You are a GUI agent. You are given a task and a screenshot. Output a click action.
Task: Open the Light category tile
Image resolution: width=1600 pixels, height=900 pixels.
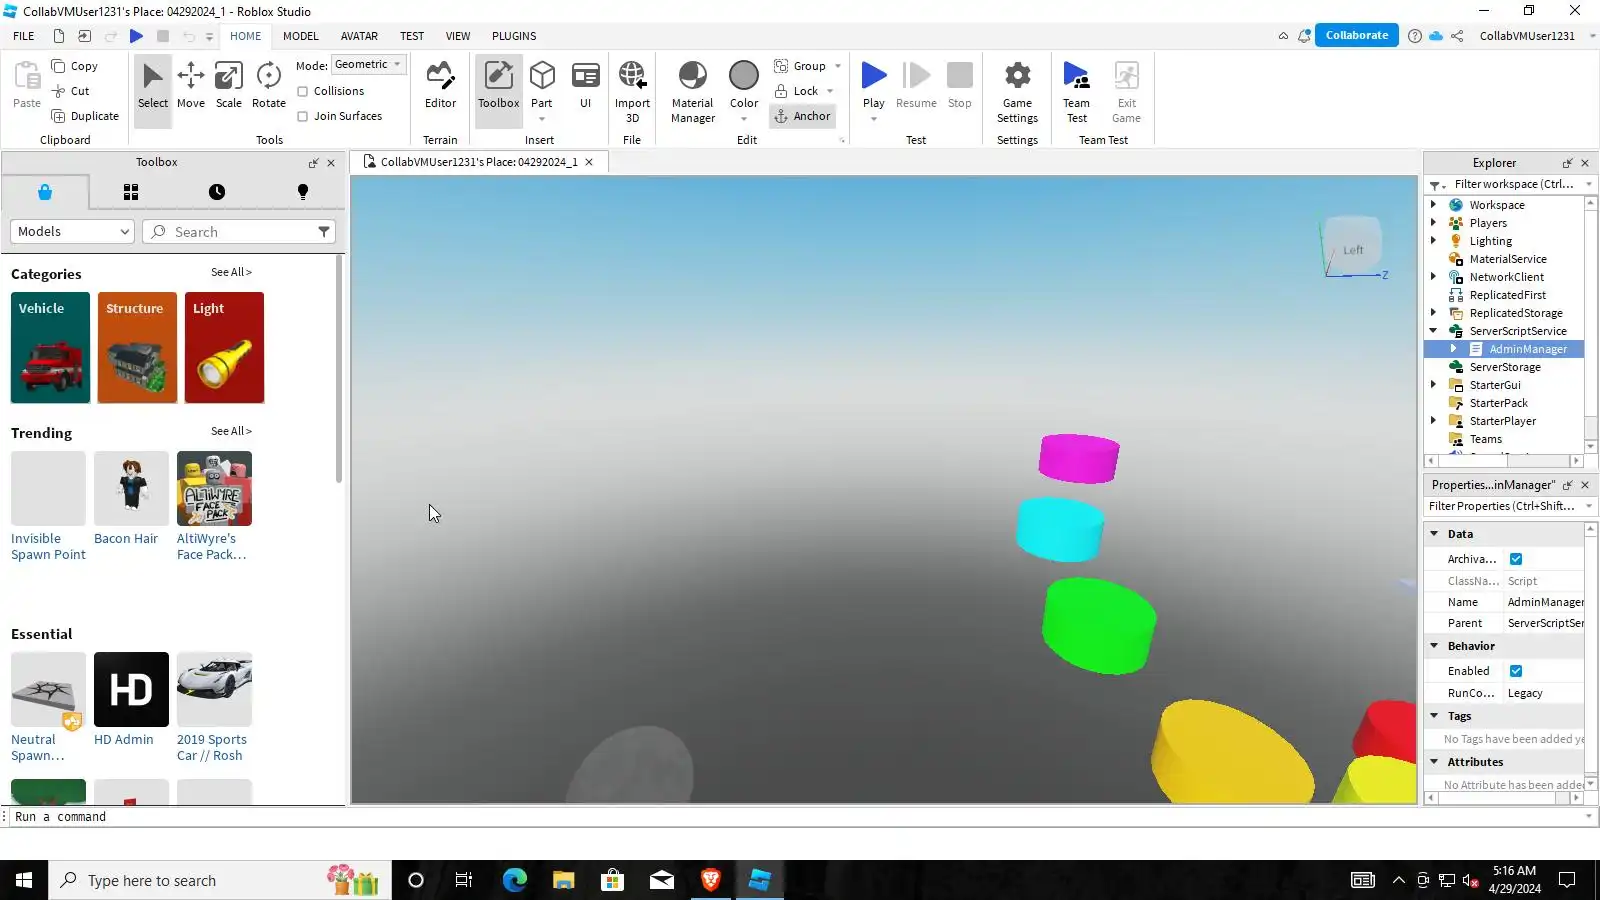point(224,348)
